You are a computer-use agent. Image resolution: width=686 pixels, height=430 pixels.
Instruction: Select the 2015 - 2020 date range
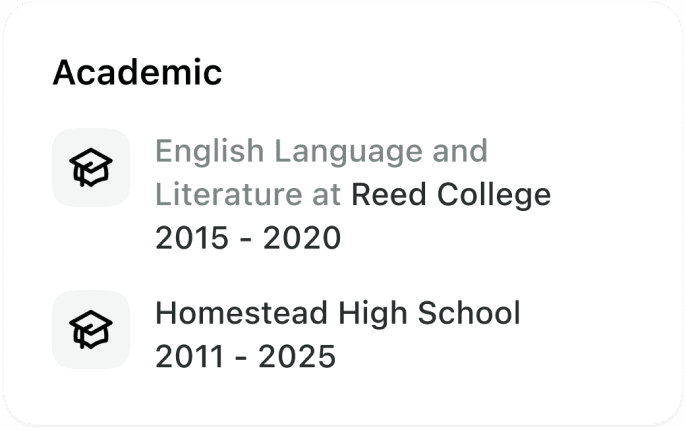248,238
